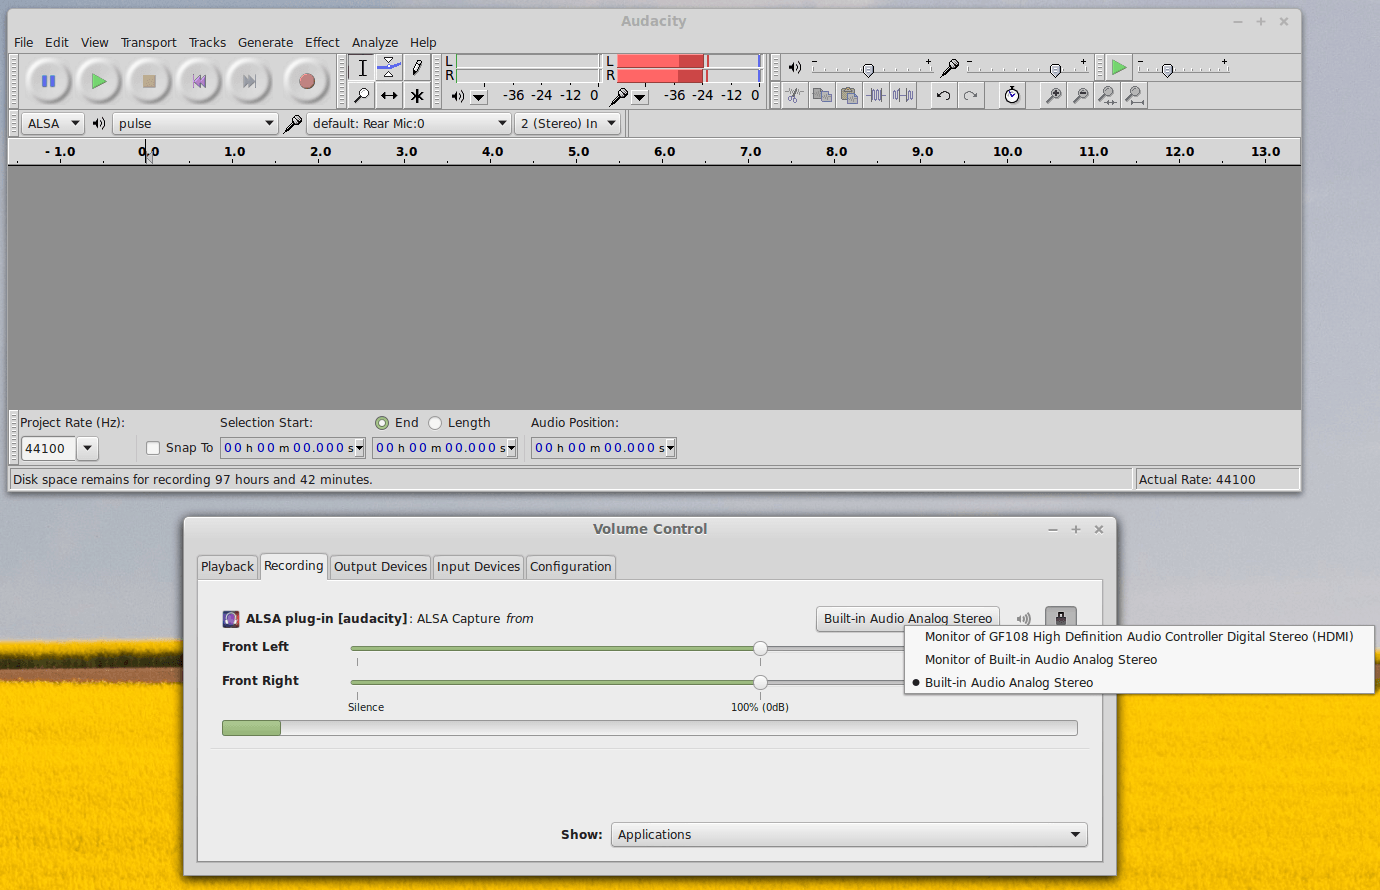This screenshot has height=890, width=1380.
Task: Click the Sync-Lock clock icon
Action: point(1012,95)
